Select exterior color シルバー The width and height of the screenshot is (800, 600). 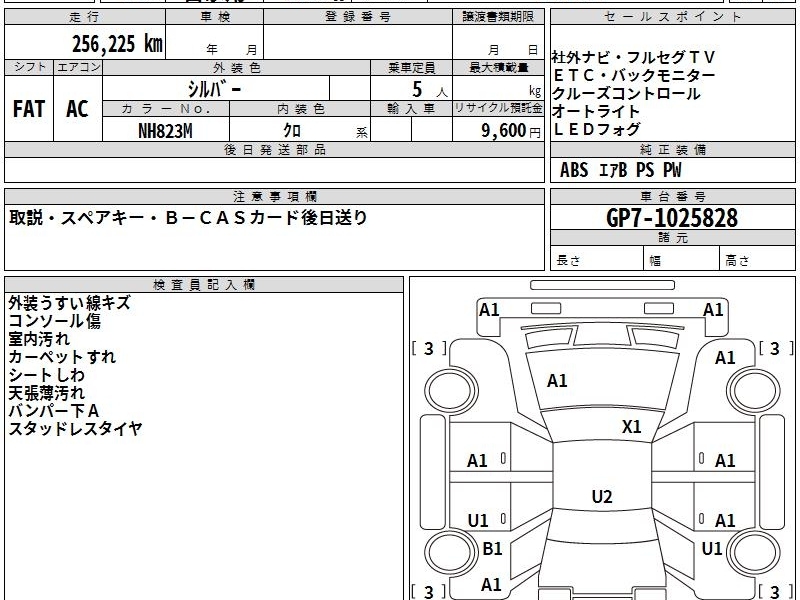coord(214,89)
